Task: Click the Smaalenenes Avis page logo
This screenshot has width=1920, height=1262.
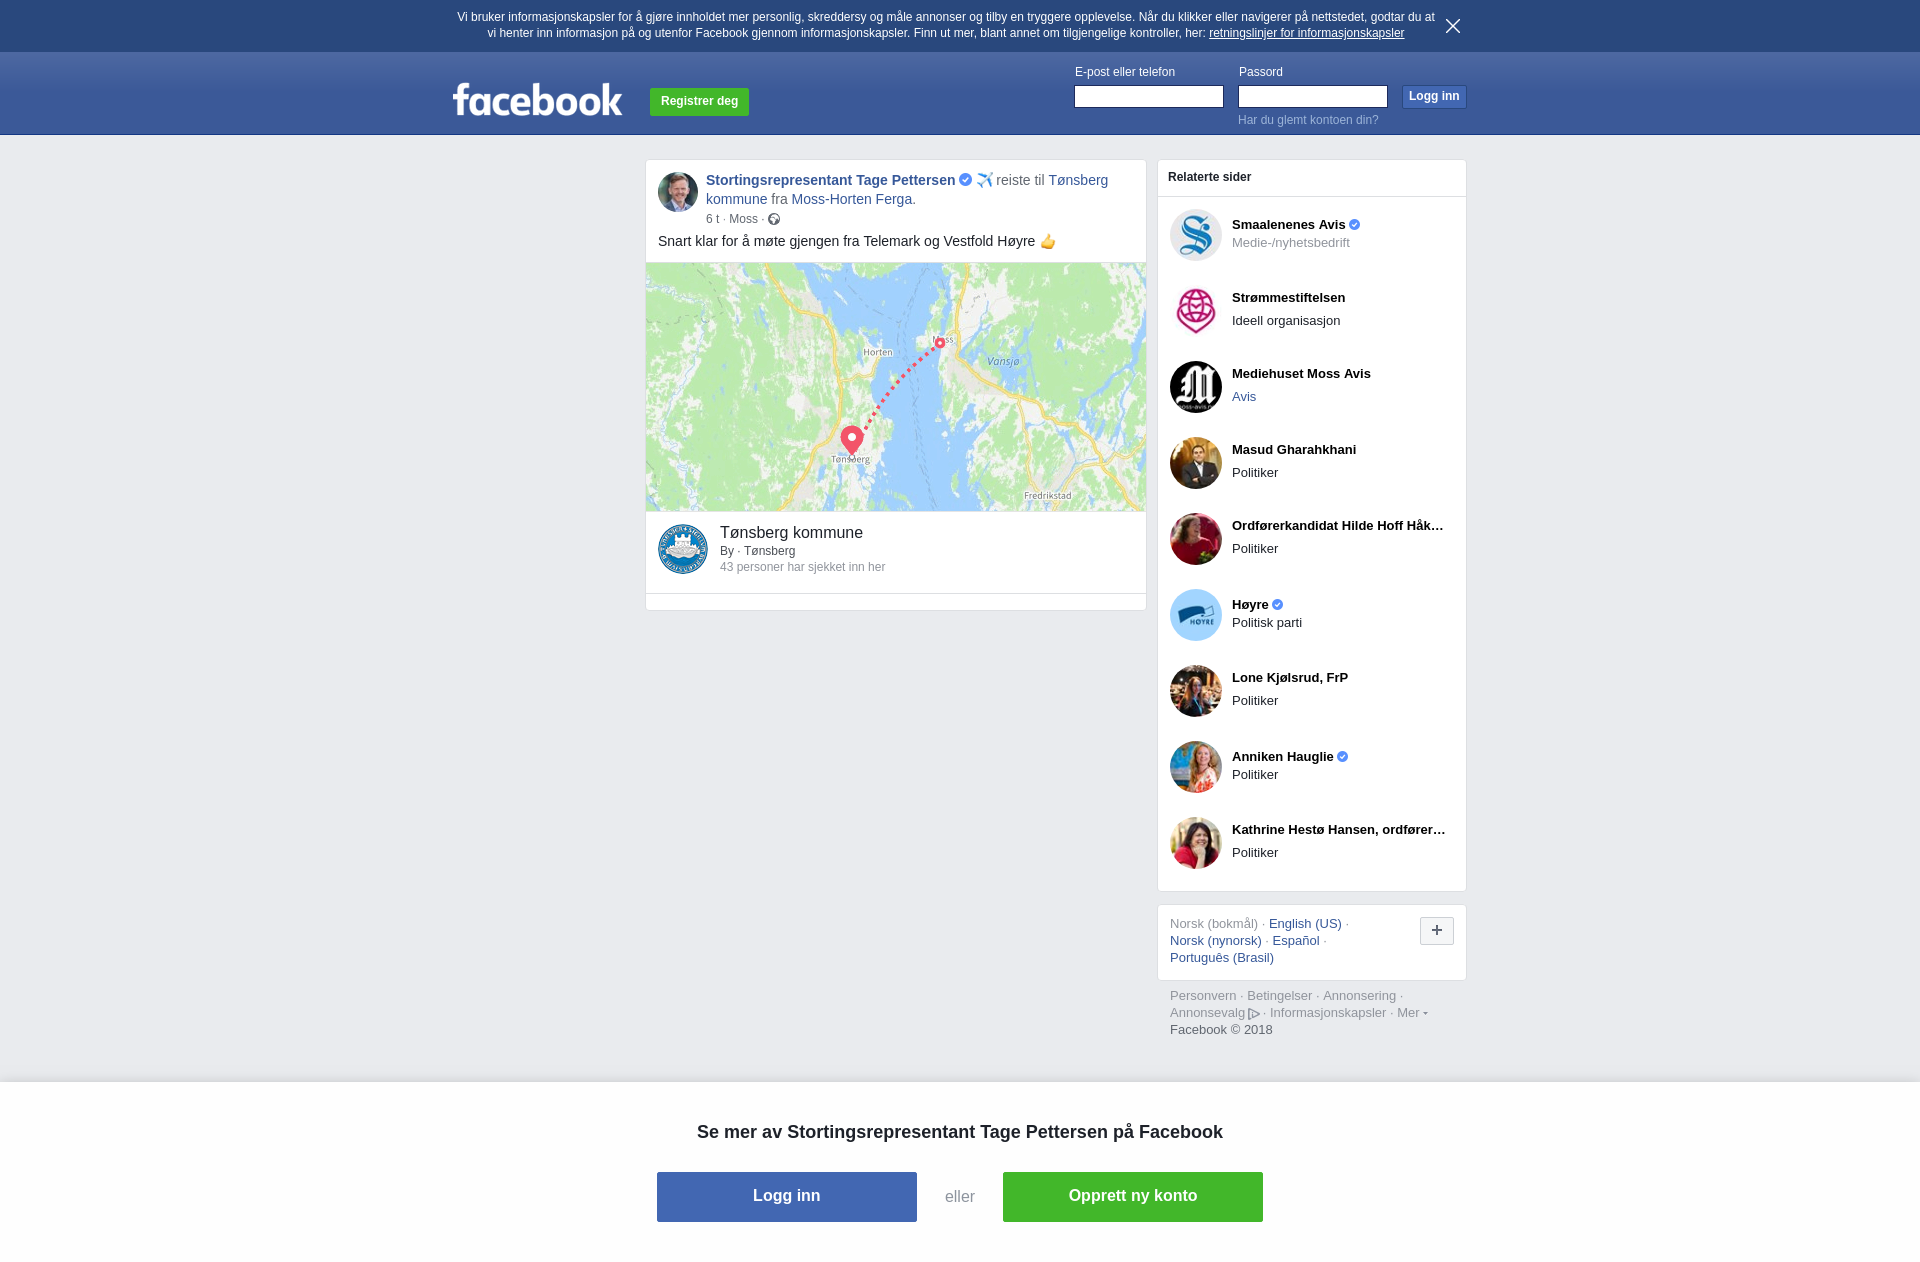Action: tap(1196, 235)
